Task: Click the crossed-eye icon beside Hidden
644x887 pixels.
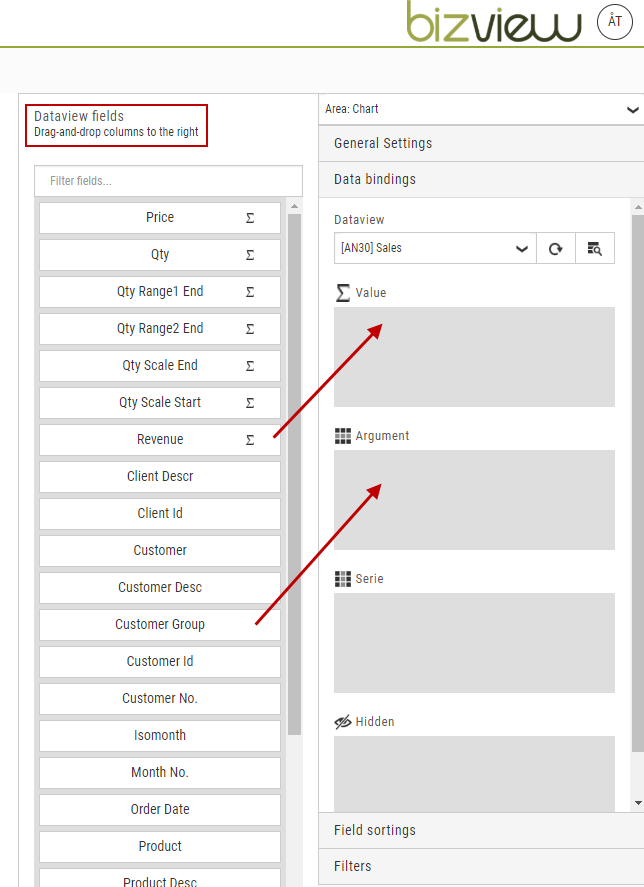Action: [x=342, y=721]
